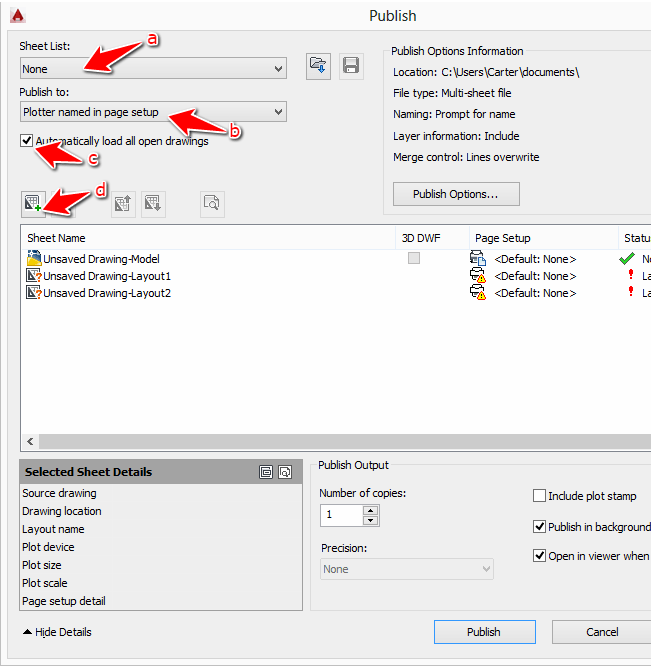654x669 pixels.
Task: Click the Status column header
Action: [x=635, y=238]
